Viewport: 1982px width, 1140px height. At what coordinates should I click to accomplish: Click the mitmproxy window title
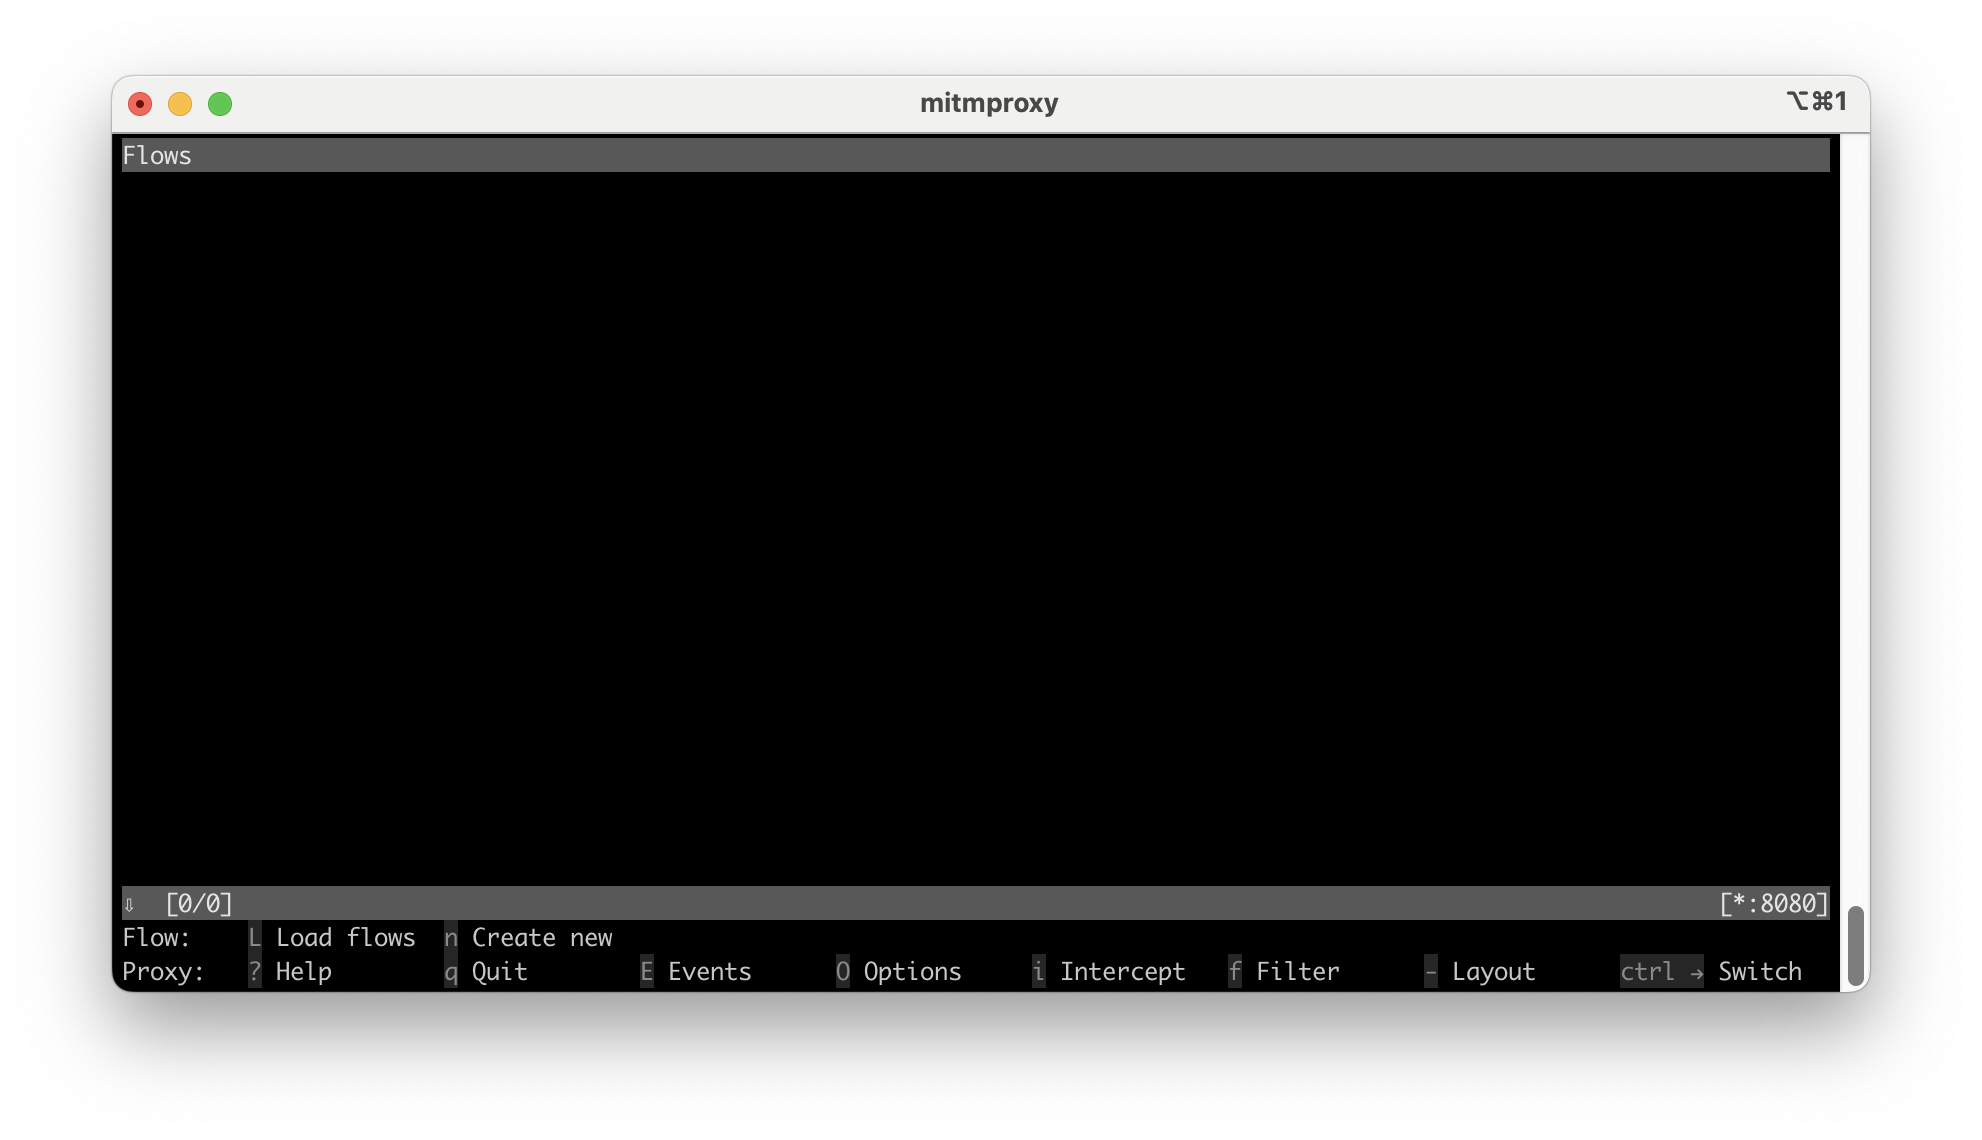click(x=989, y=103)
